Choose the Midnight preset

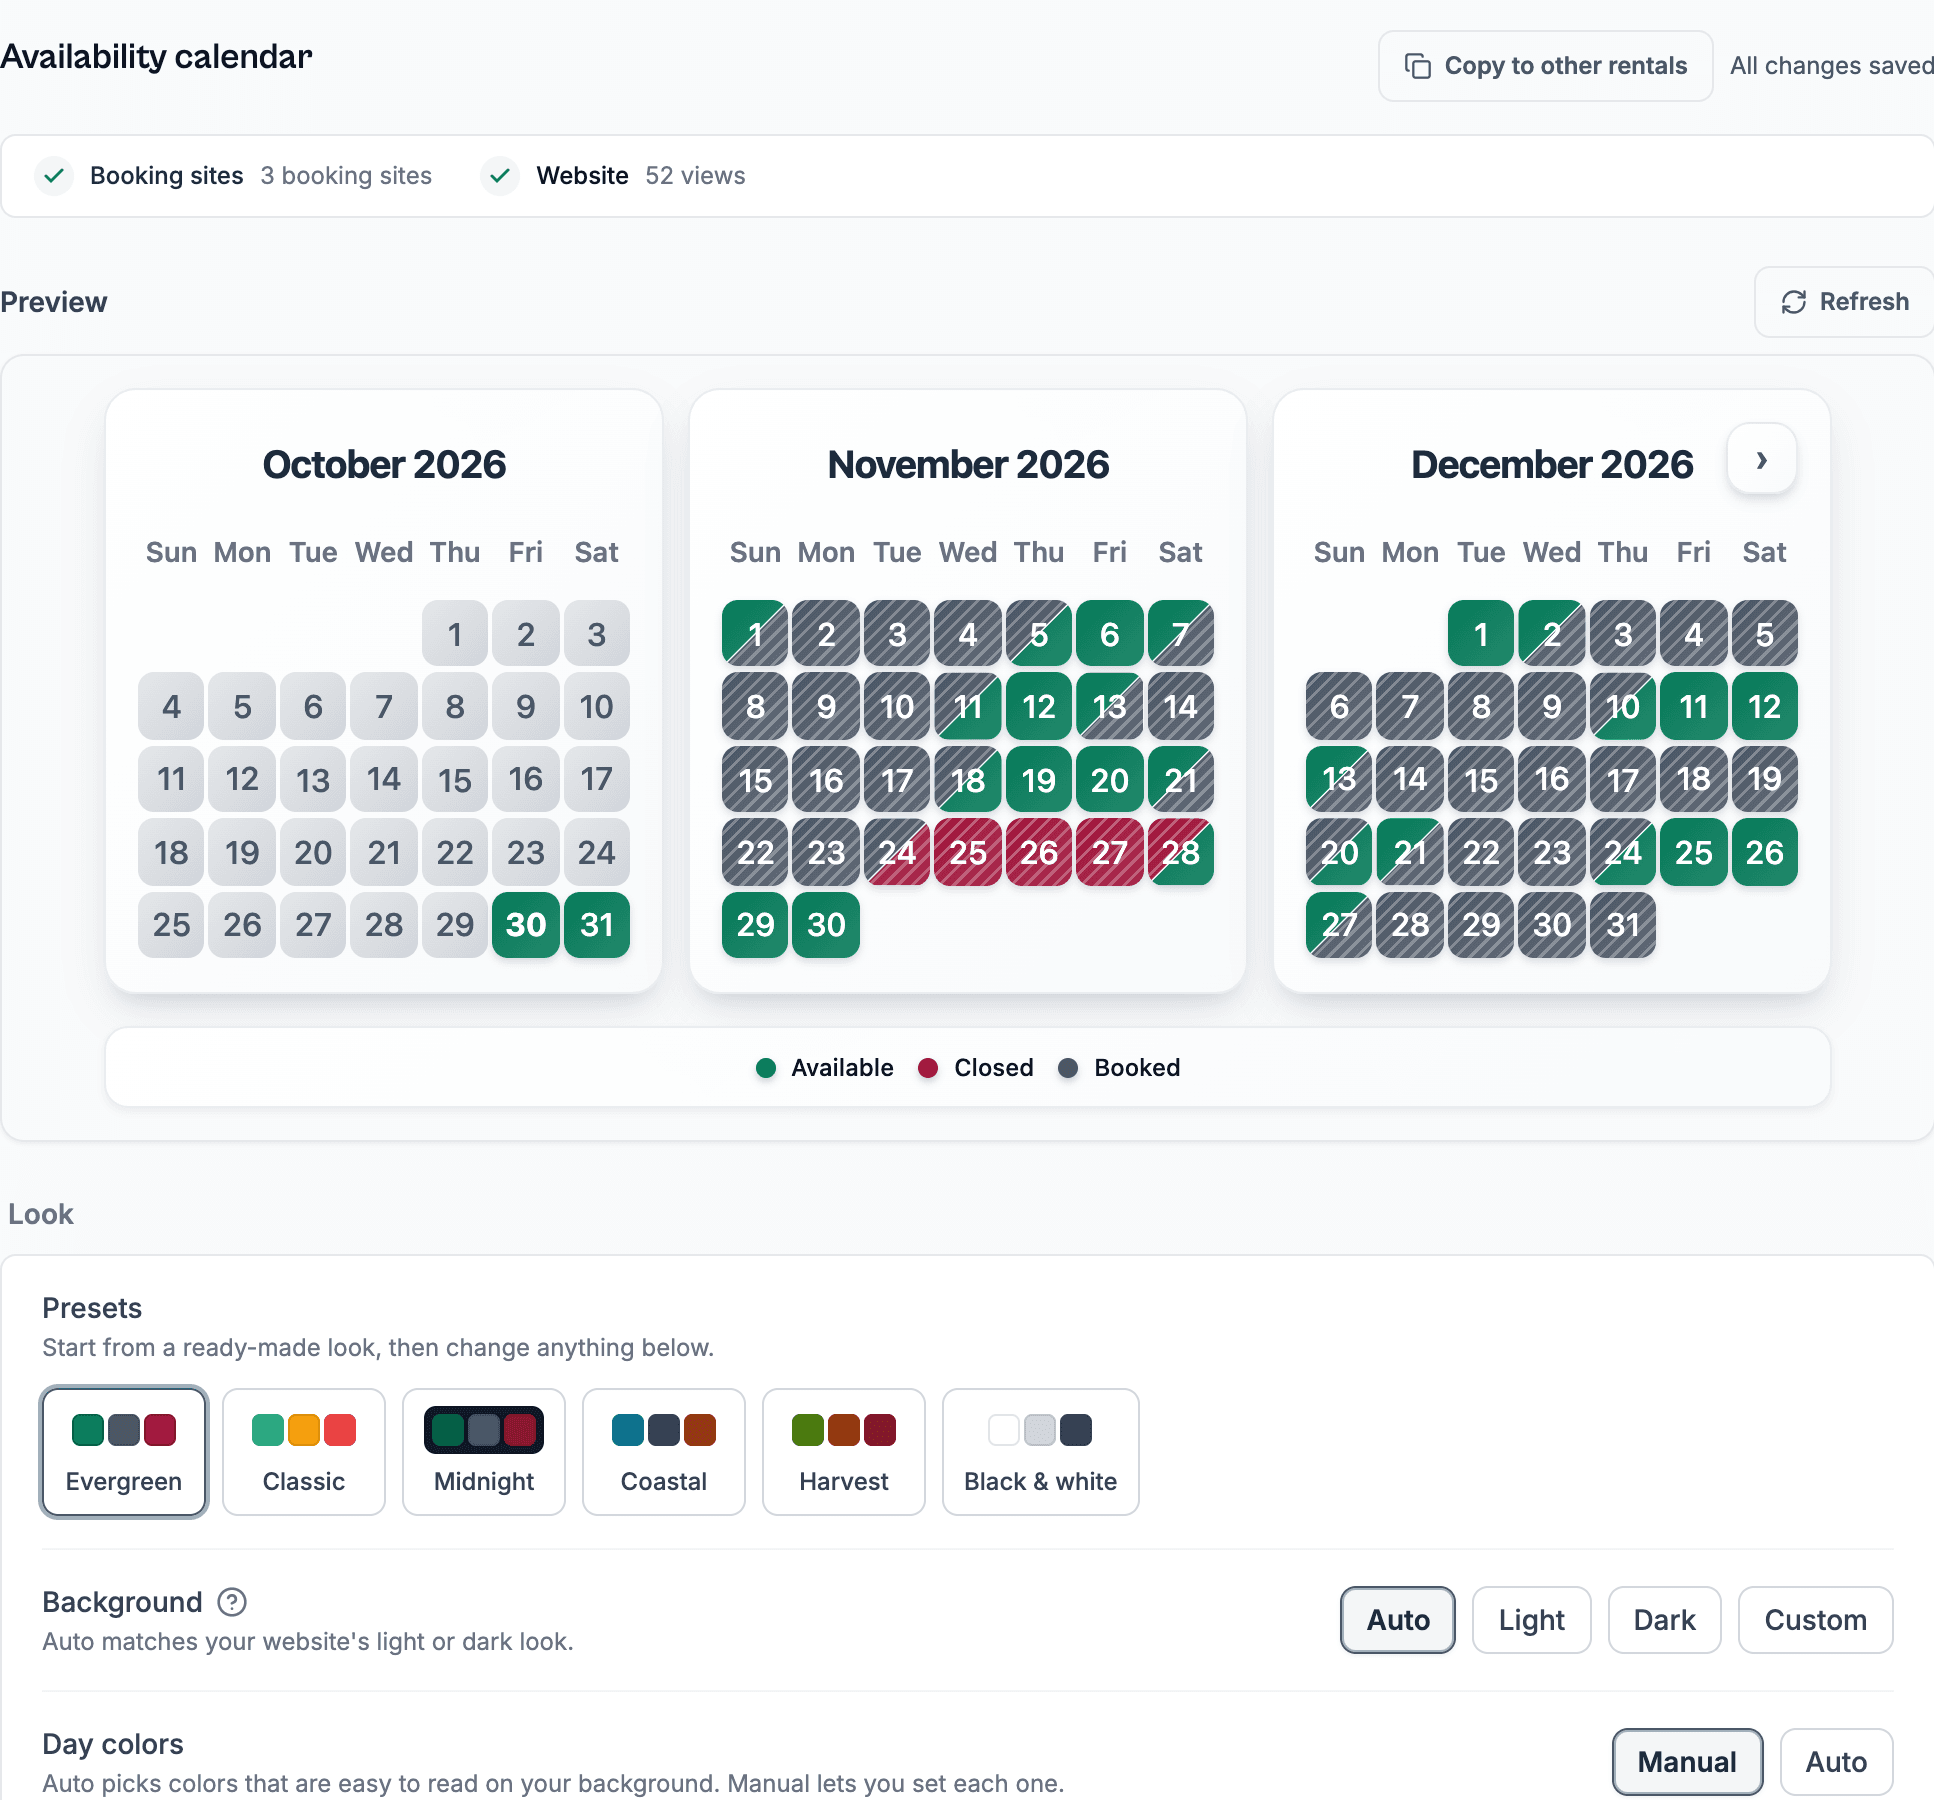(x=484, y=1452)
